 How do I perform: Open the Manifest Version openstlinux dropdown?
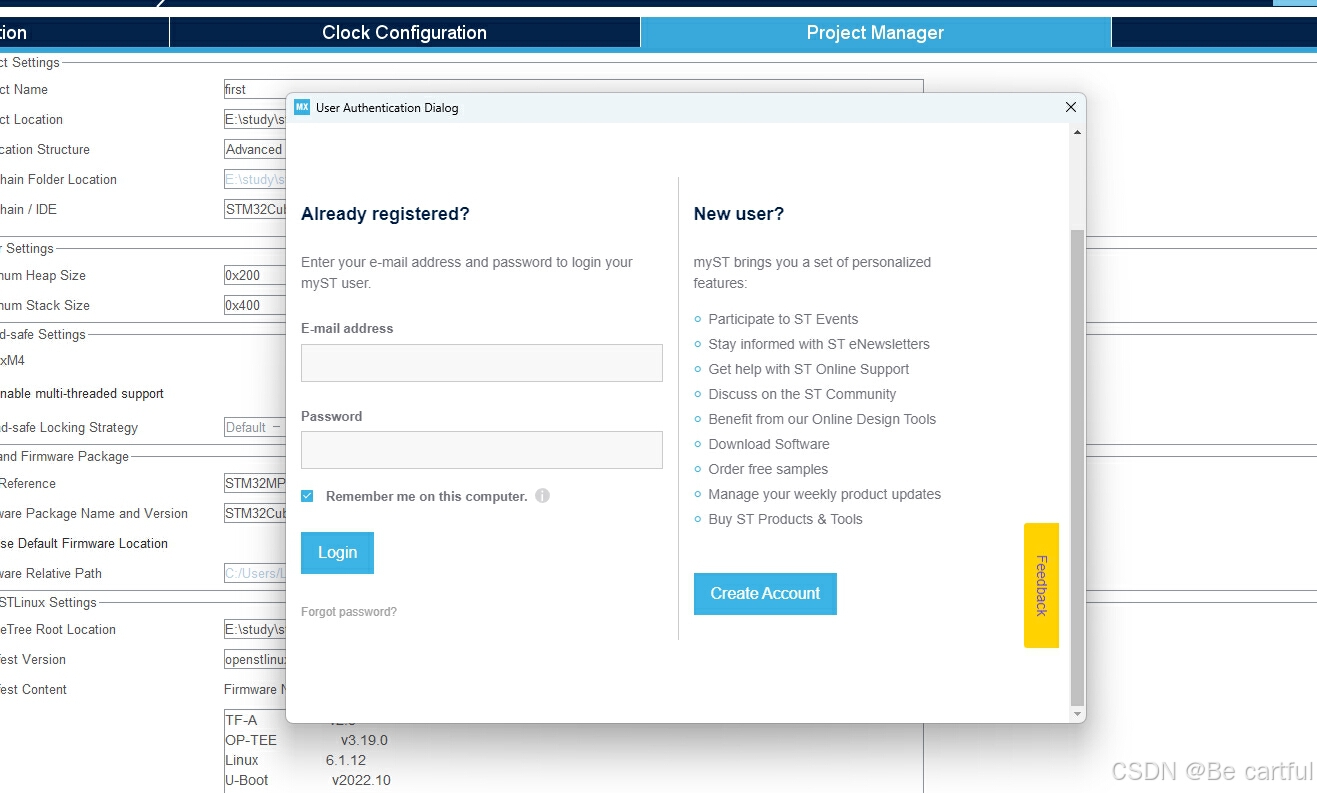tap(255, 659)
